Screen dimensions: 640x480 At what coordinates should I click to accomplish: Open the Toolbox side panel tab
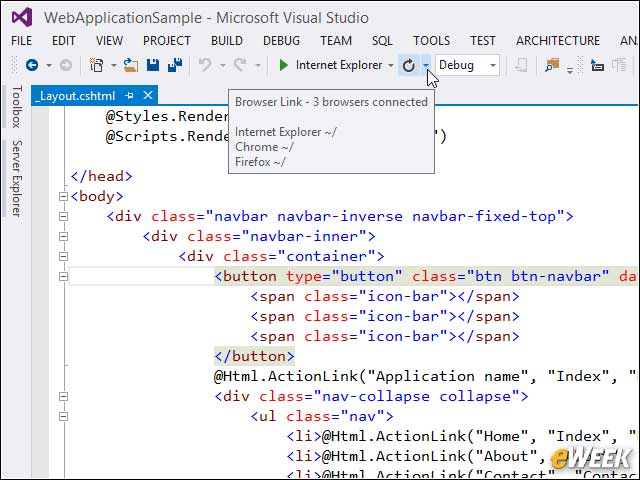[16, 107]
